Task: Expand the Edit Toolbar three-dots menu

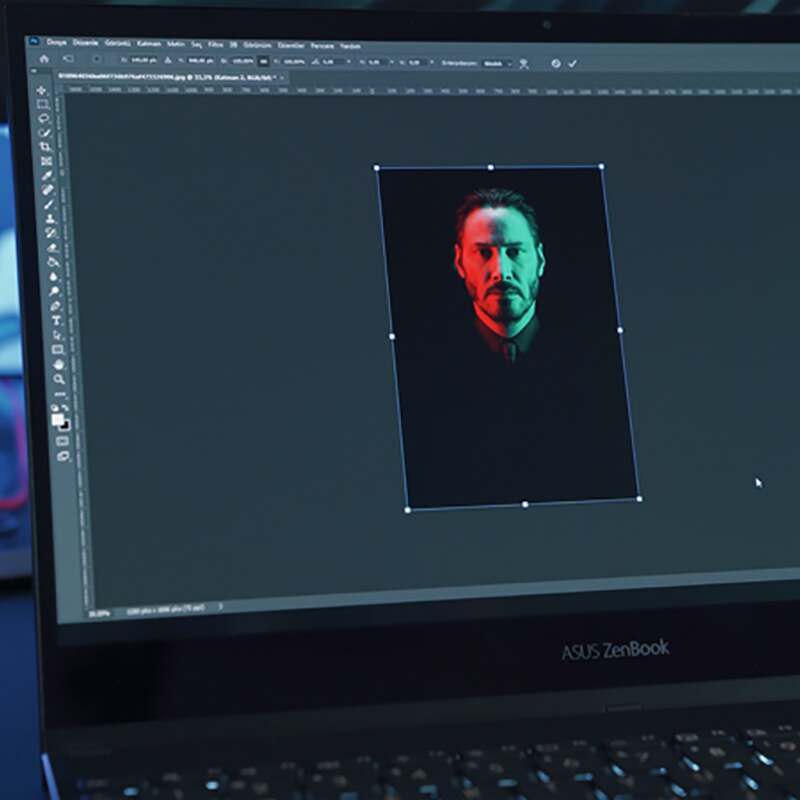Action: pyautogui.click(x=61, y=394)
